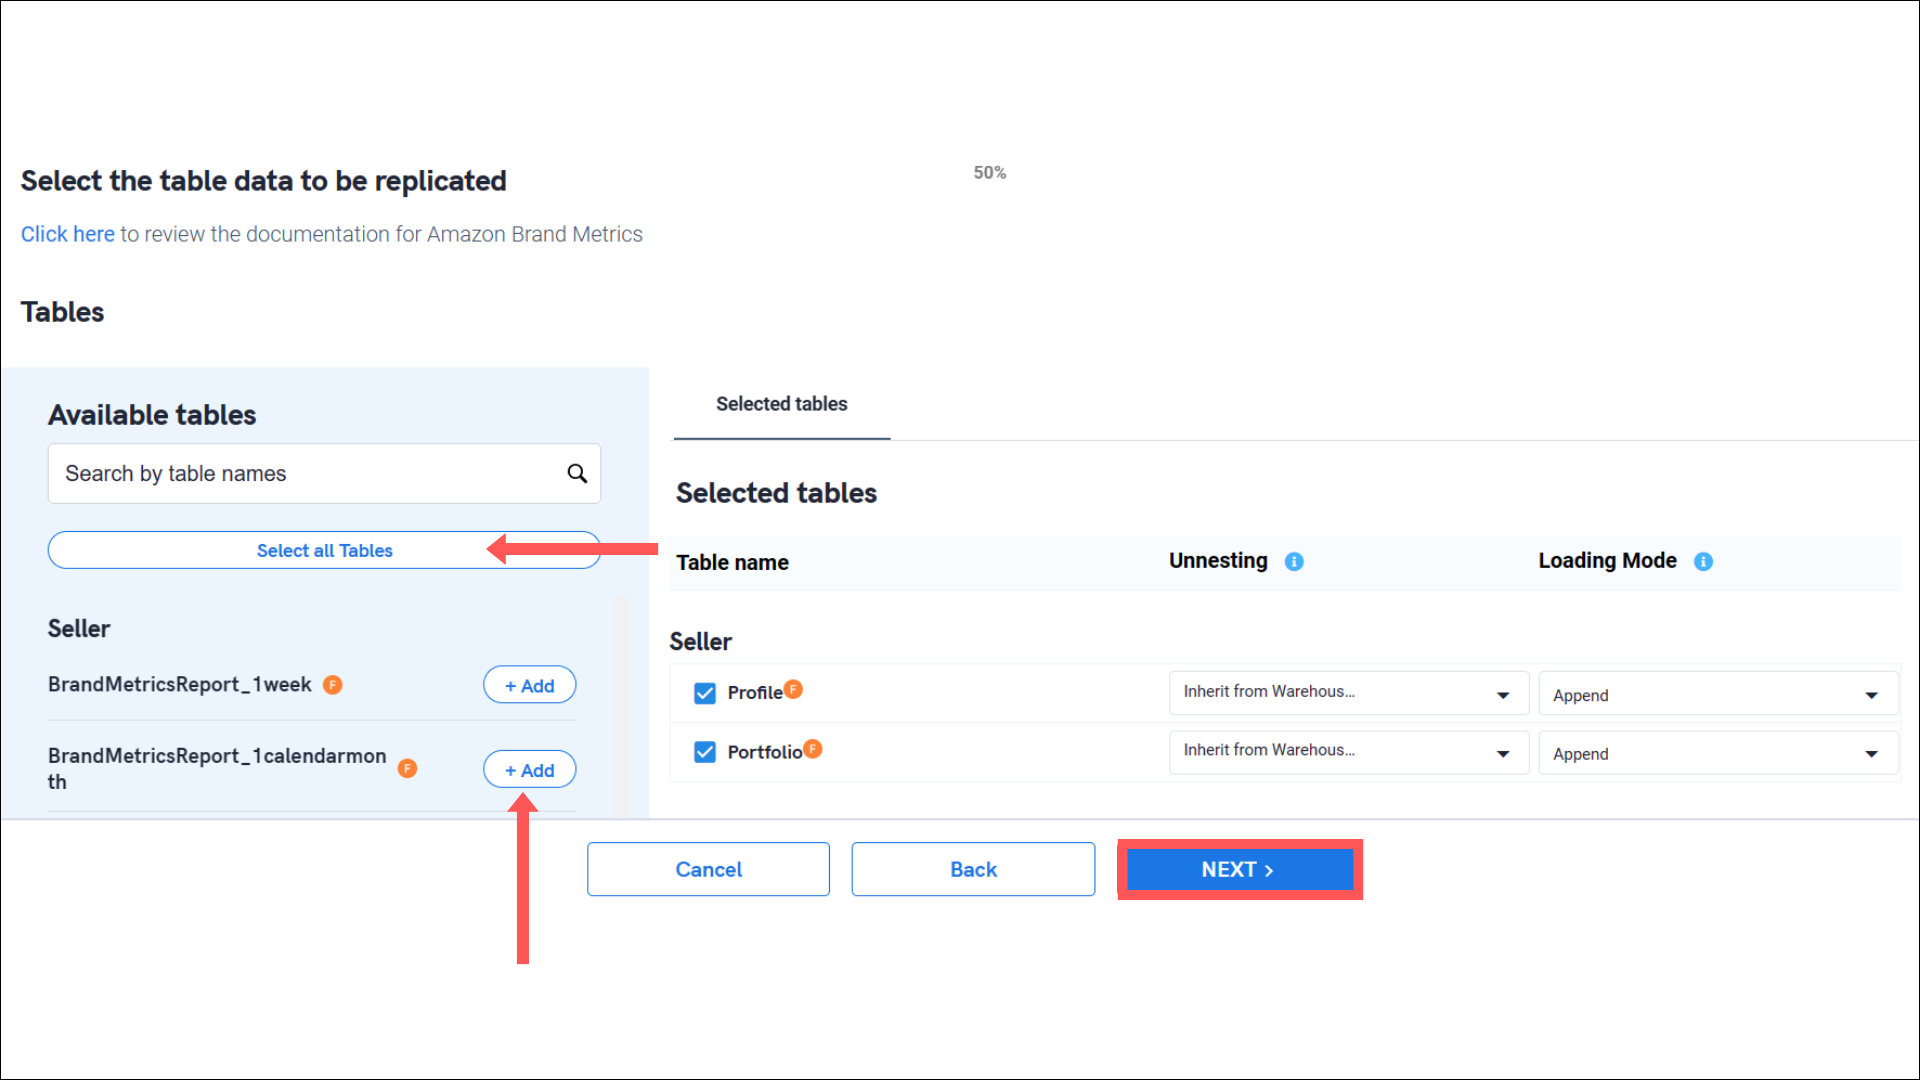Click the search magnifier icon
Screen dimensions: 1920x1080
tap(577, 473)
